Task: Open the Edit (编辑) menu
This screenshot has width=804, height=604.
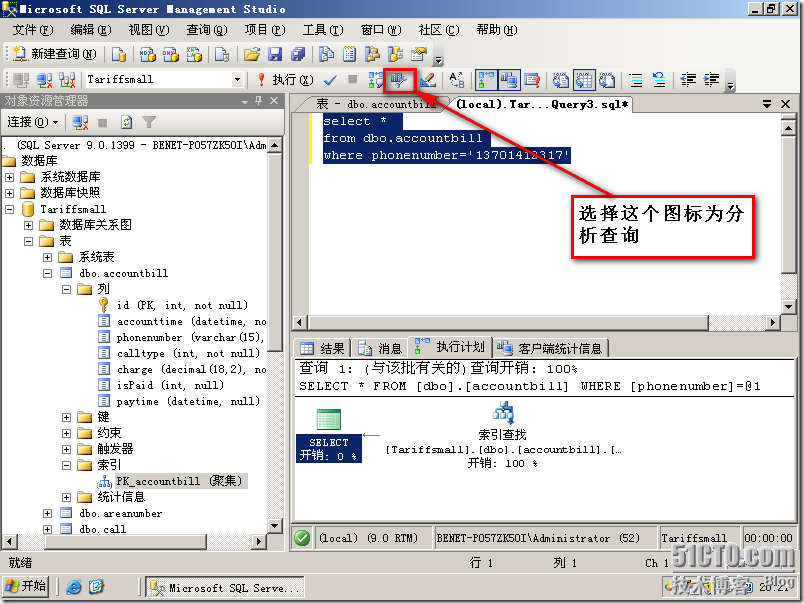Action: 91,30
